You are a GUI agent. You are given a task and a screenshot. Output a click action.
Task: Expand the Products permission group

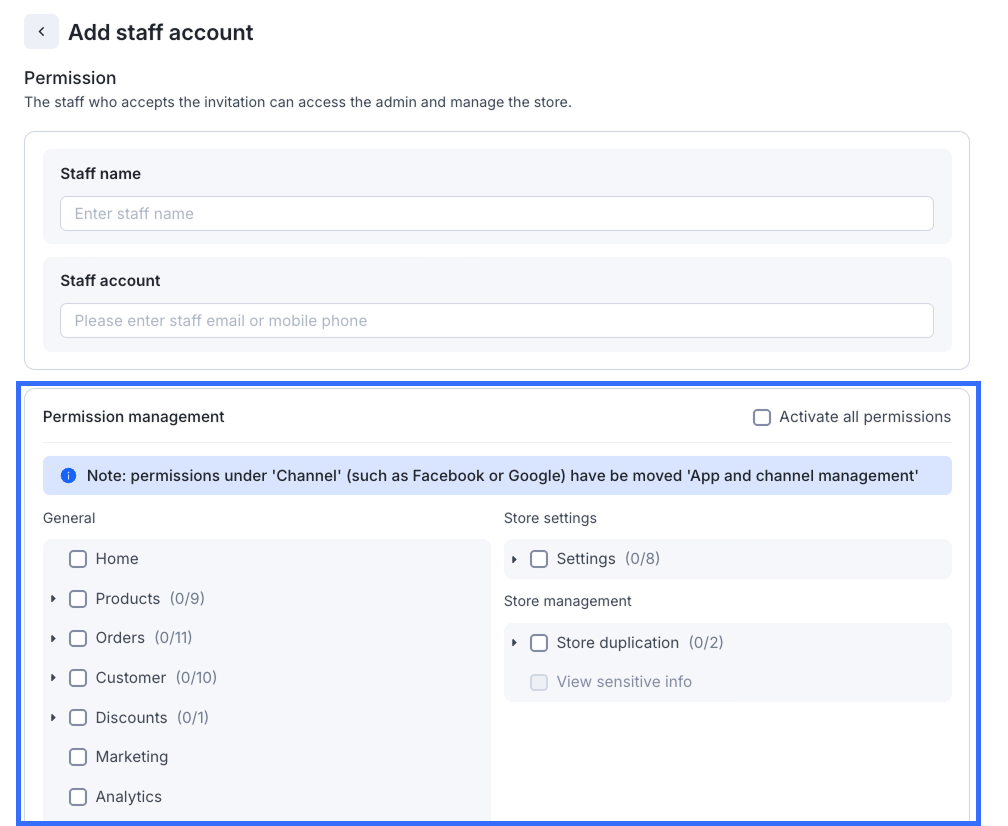53,599
